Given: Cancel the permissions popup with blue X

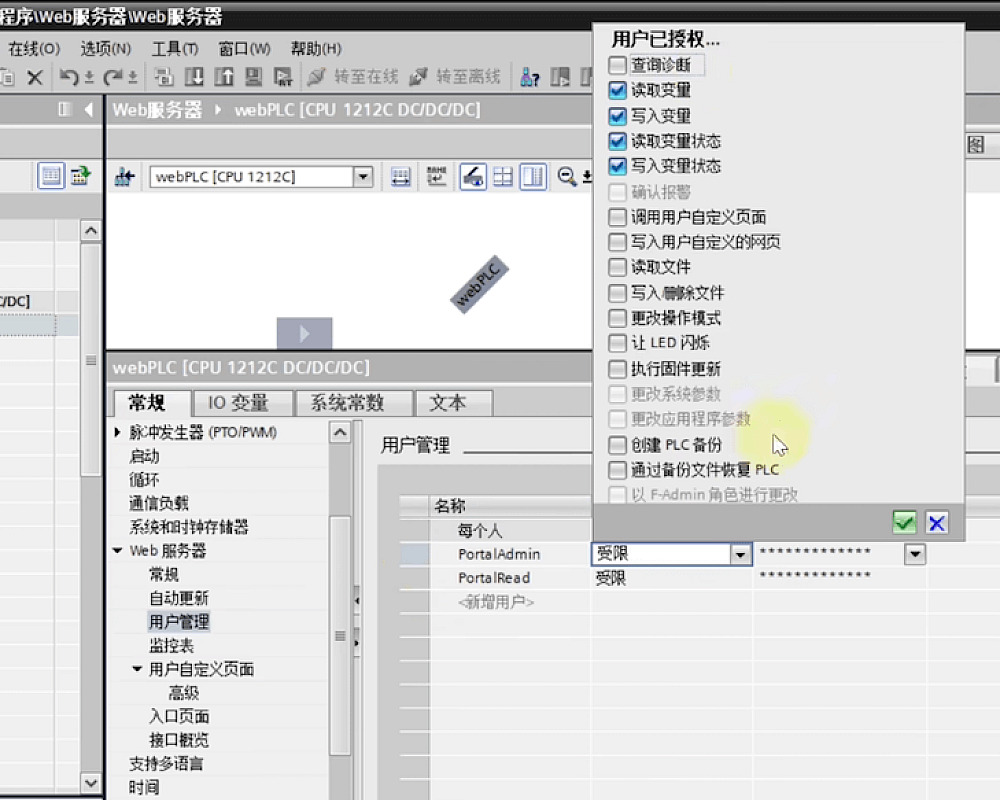Looking at the screenshot, I should 936,522.
